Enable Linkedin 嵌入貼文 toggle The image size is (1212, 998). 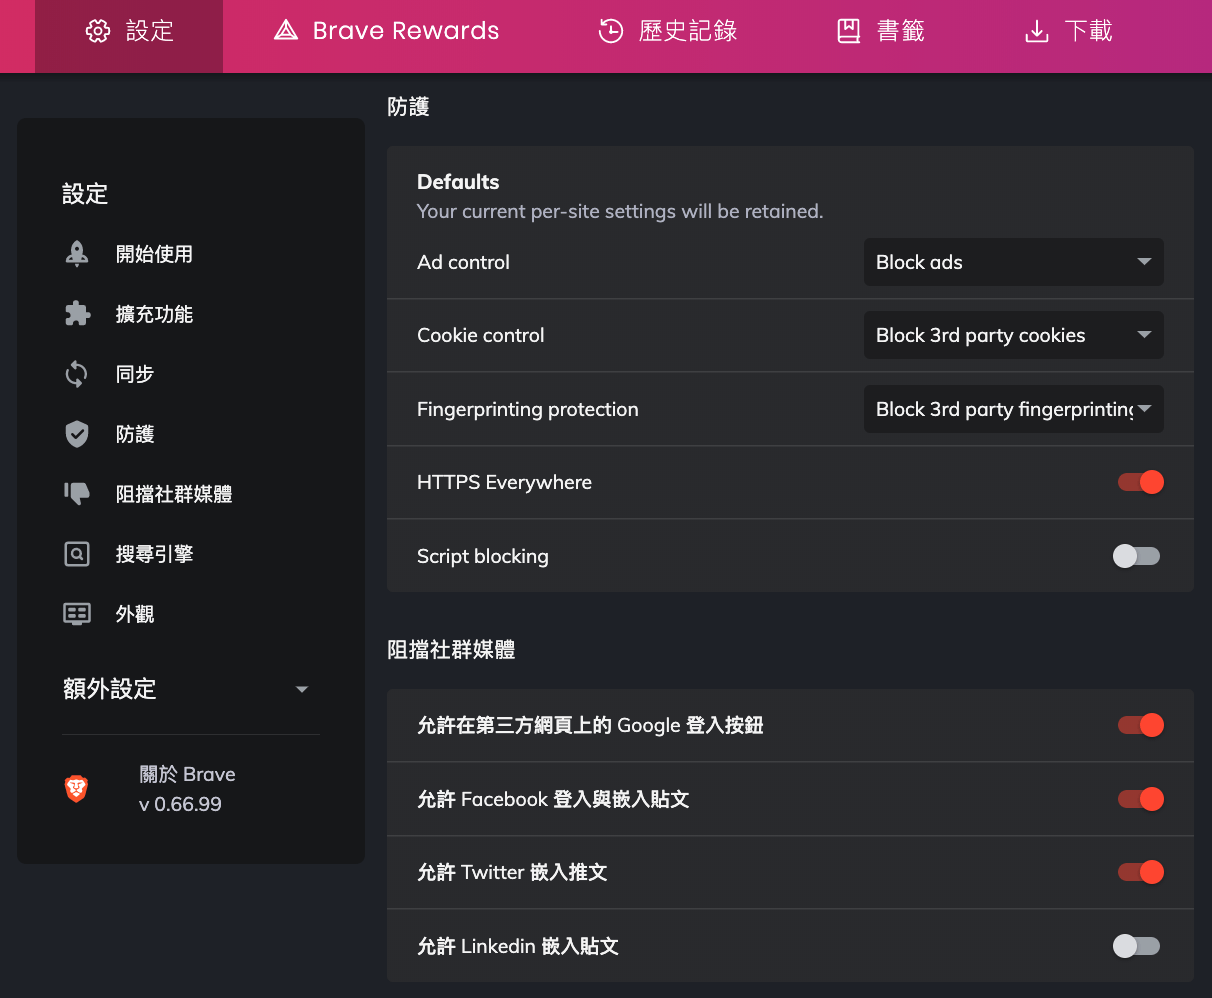[x=1137, y=946]
